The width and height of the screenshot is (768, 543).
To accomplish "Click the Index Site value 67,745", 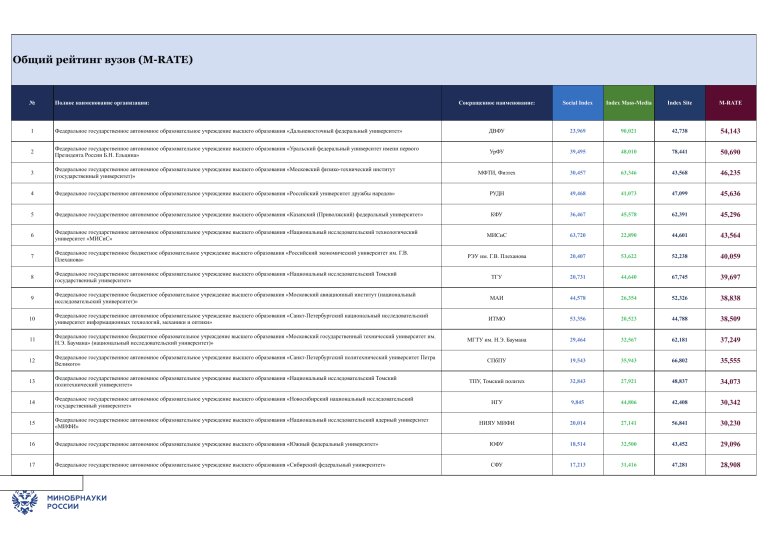I will (x=679, y=277).
